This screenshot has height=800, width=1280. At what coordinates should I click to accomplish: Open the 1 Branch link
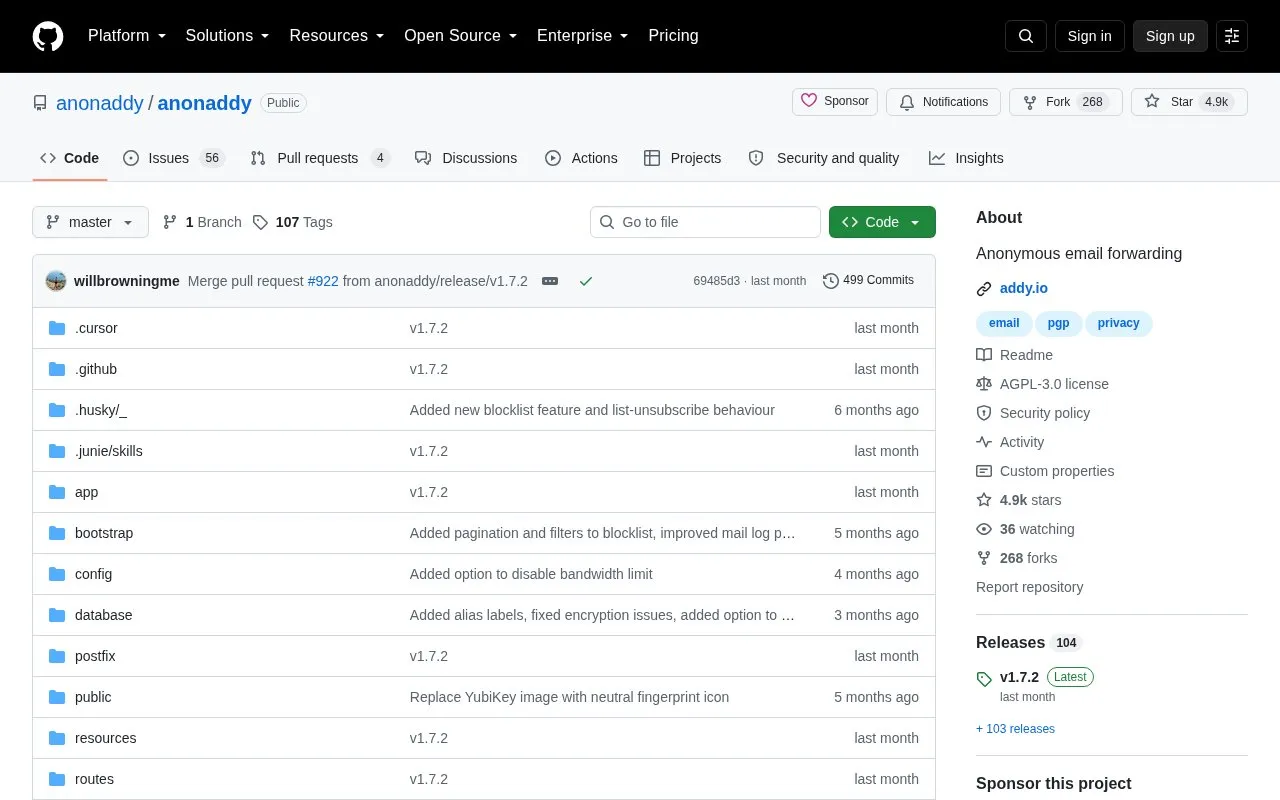click(x=202, y=222)
